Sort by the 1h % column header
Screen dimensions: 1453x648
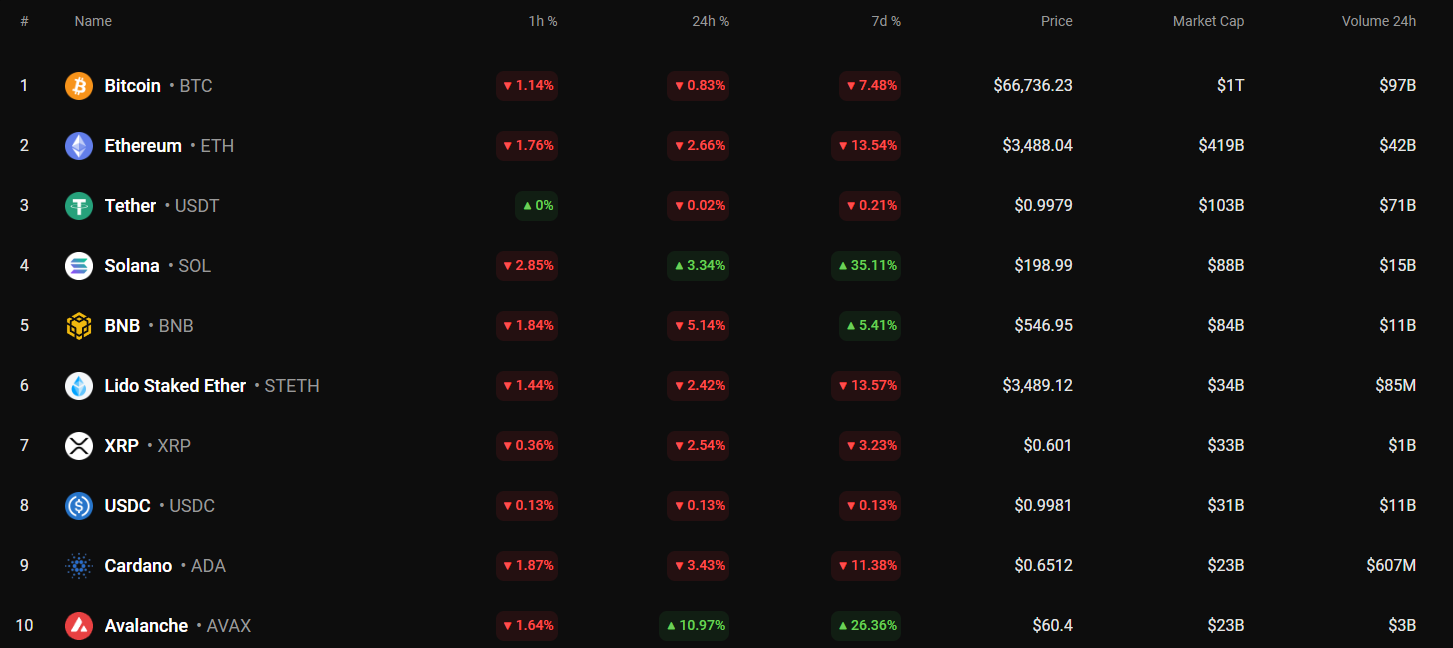click(x=543, y=21)
